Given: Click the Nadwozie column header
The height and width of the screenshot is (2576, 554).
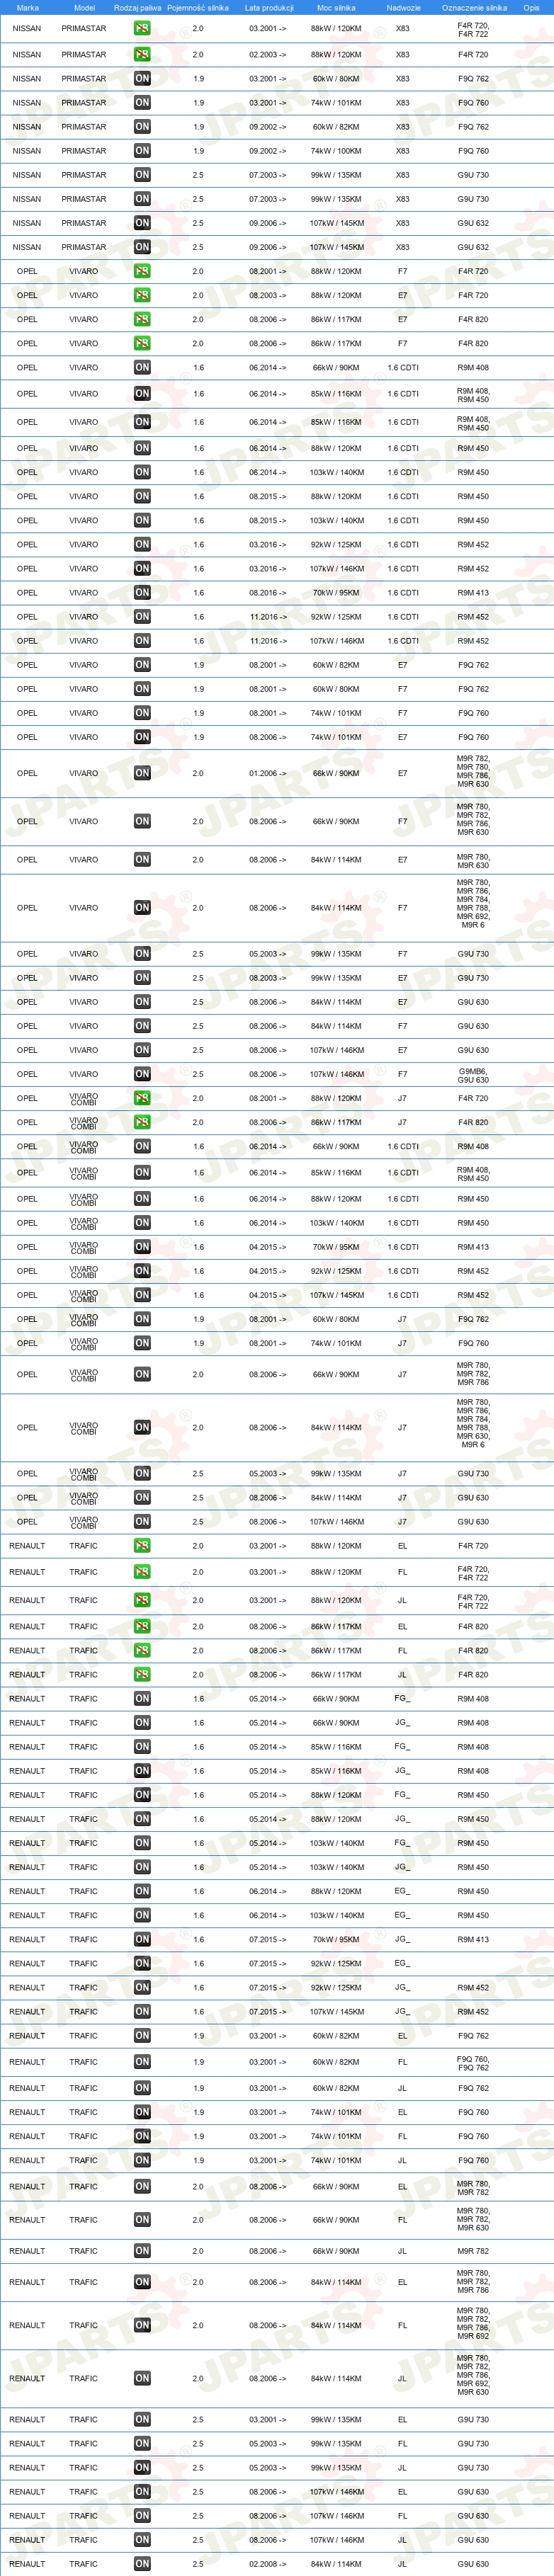Looking at the screenshot, I should coord(403,7).
